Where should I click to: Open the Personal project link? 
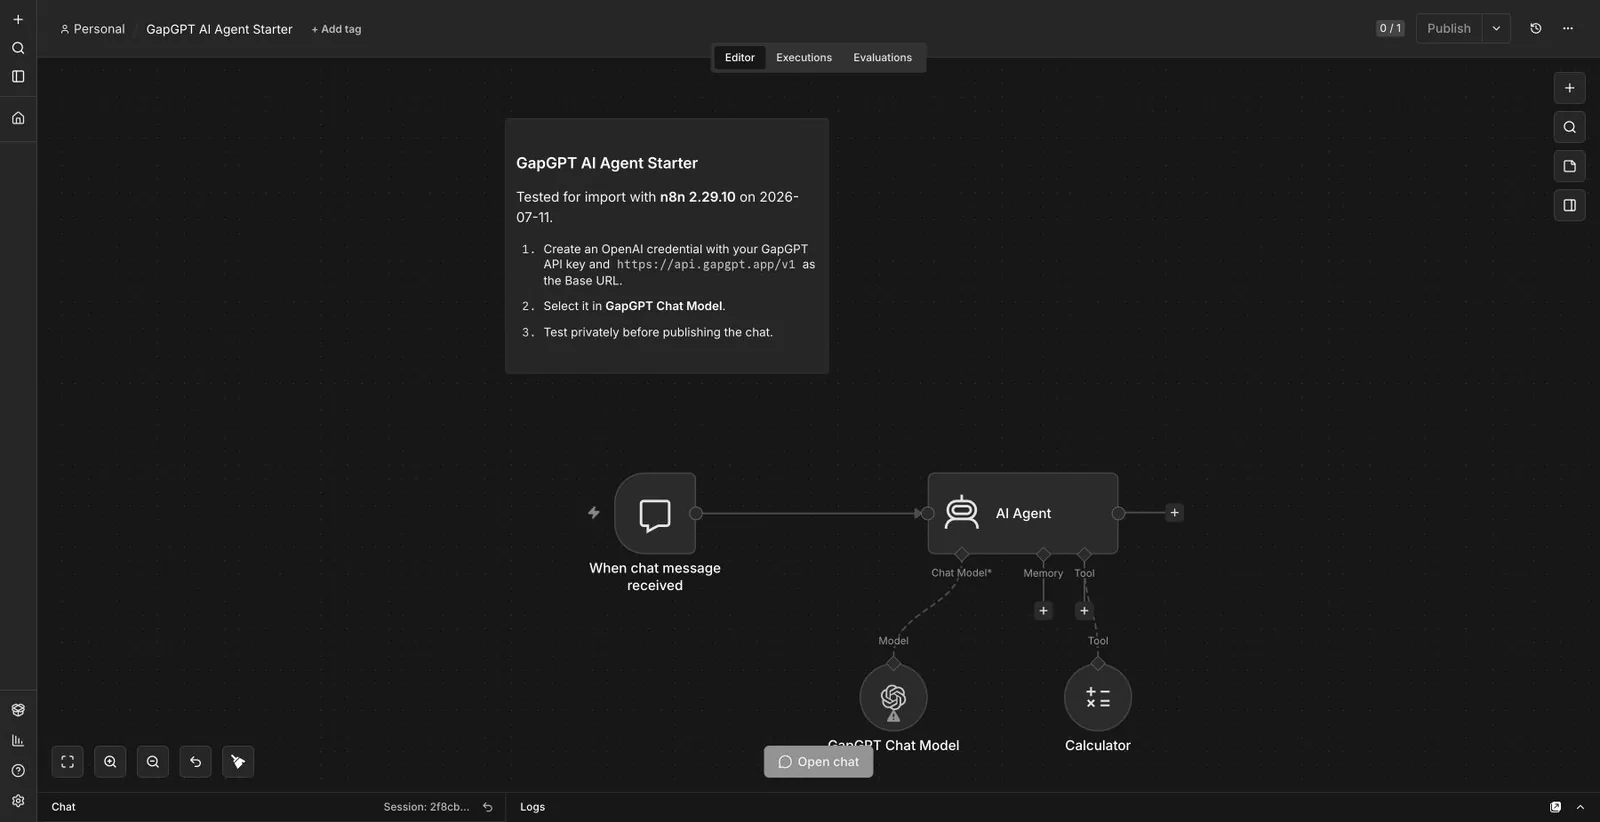pyautogui.click(x=92, y=29)
